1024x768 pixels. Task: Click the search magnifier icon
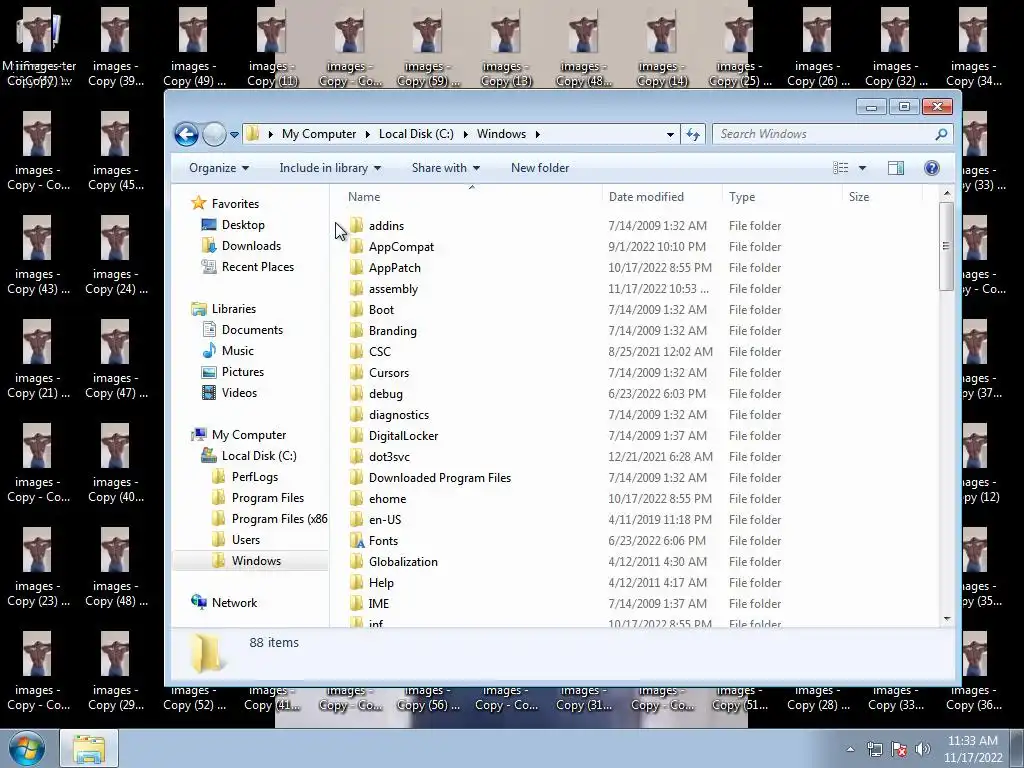pyautogui.click(x=941, y=134)
